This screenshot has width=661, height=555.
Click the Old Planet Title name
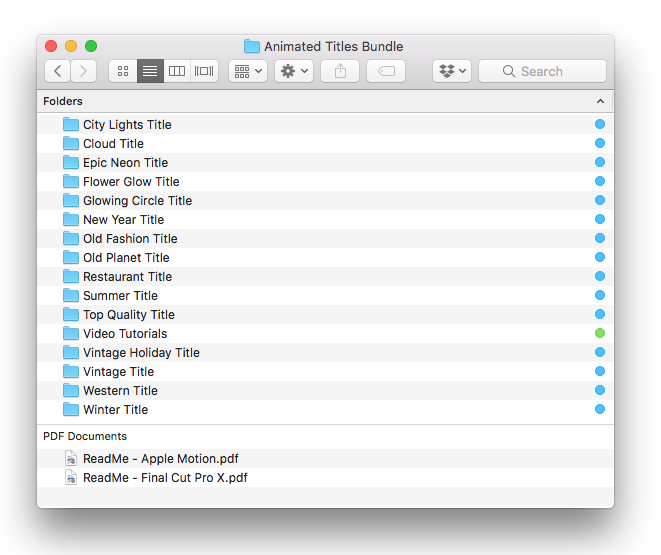[126, 257]
